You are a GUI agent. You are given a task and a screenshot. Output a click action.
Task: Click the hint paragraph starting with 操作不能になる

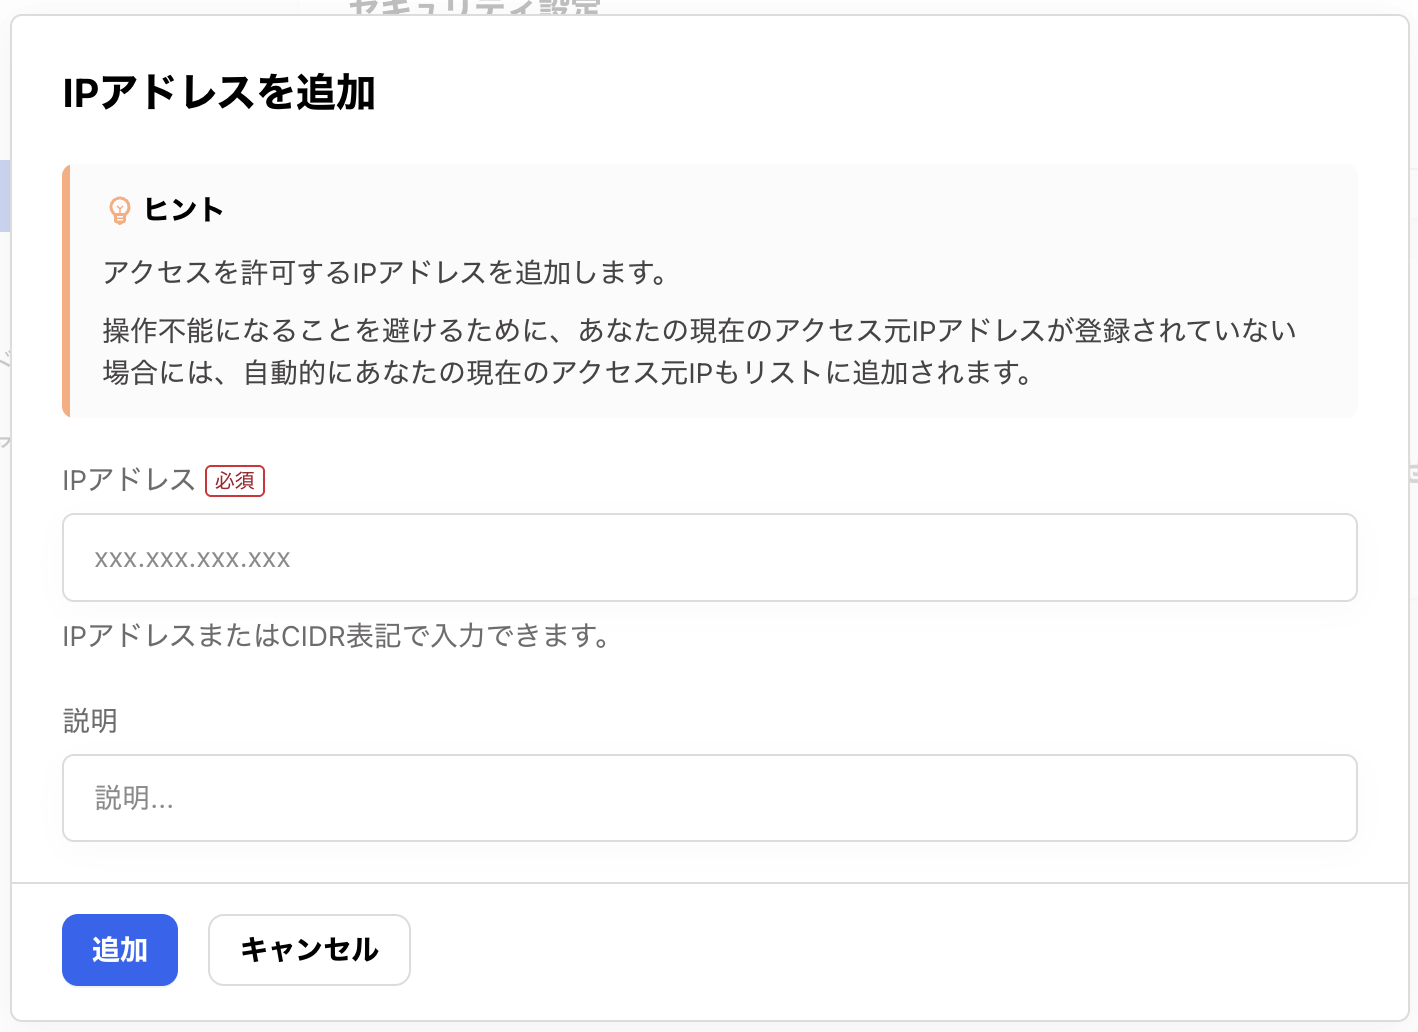(x=699, y=330)
